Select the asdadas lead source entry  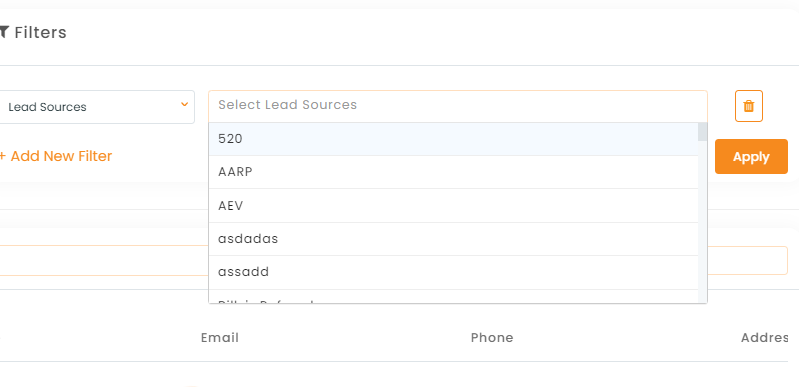pos(454,239)
